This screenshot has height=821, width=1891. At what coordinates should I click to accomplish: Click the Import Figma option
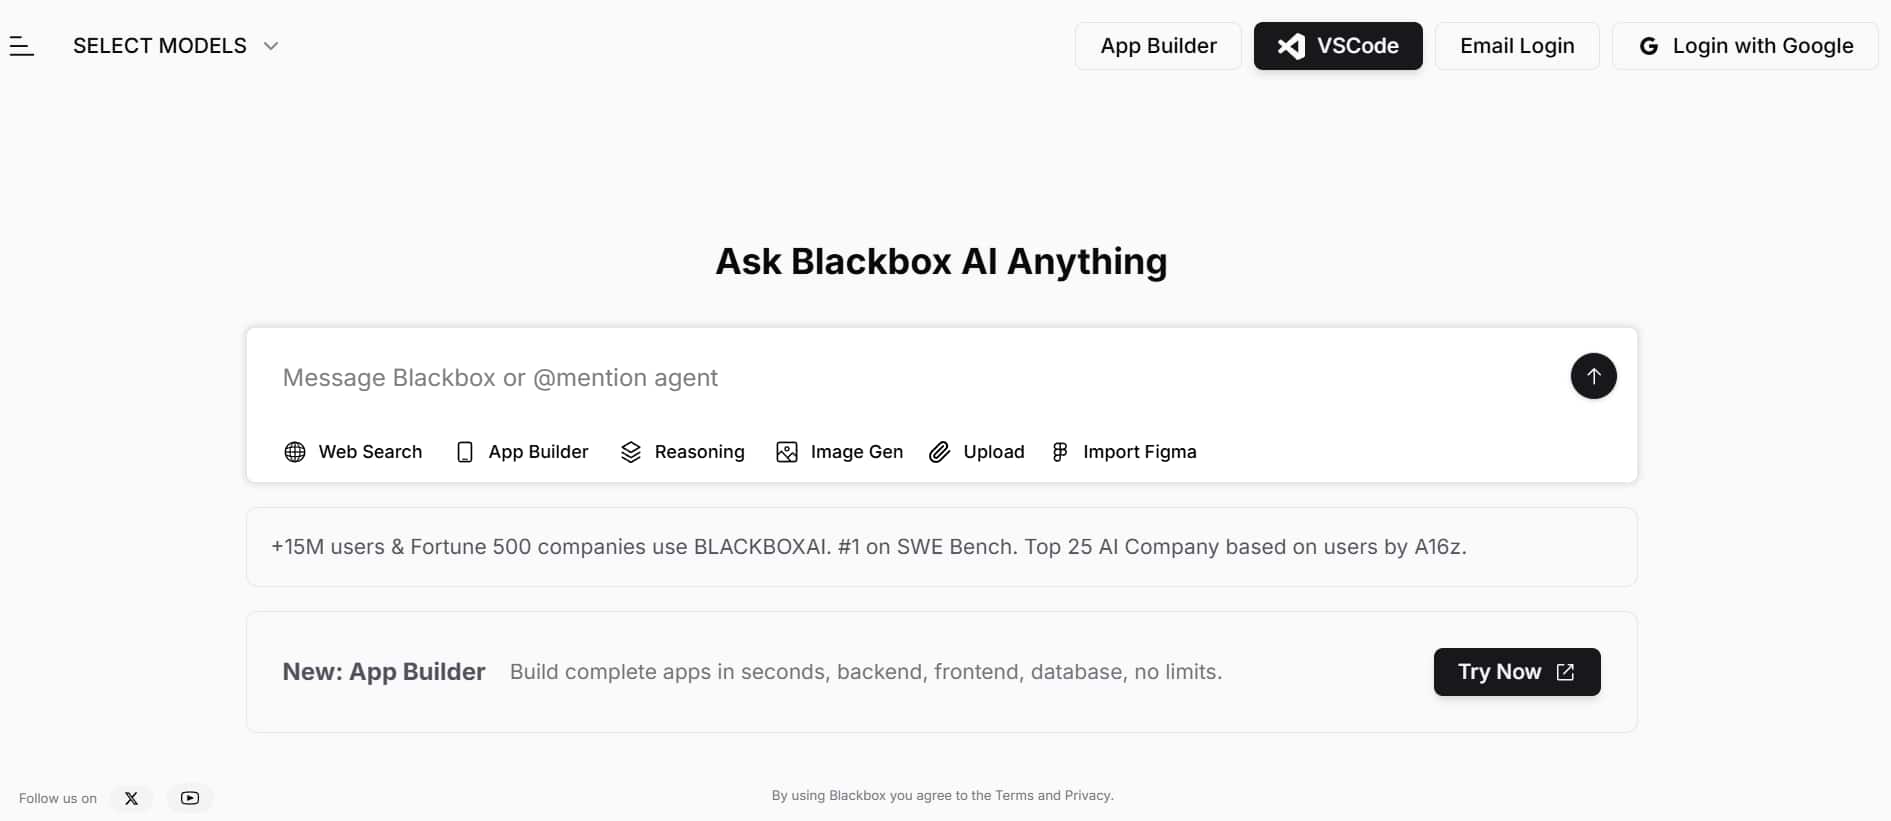click(1124, 452)
